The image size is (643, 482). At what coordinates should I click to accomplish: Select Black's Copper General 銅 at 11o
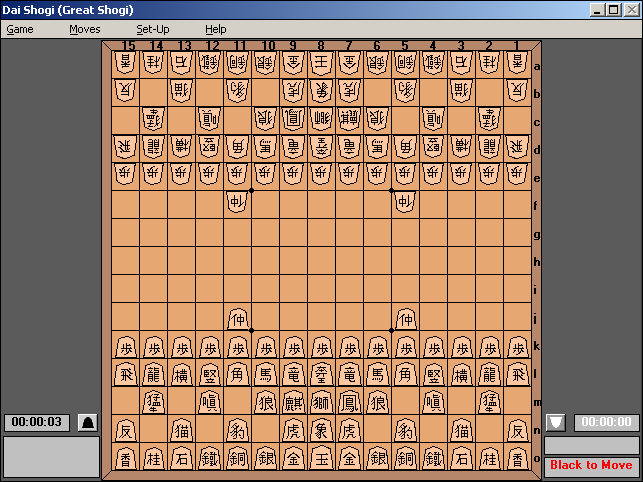(x=237, y=458)
